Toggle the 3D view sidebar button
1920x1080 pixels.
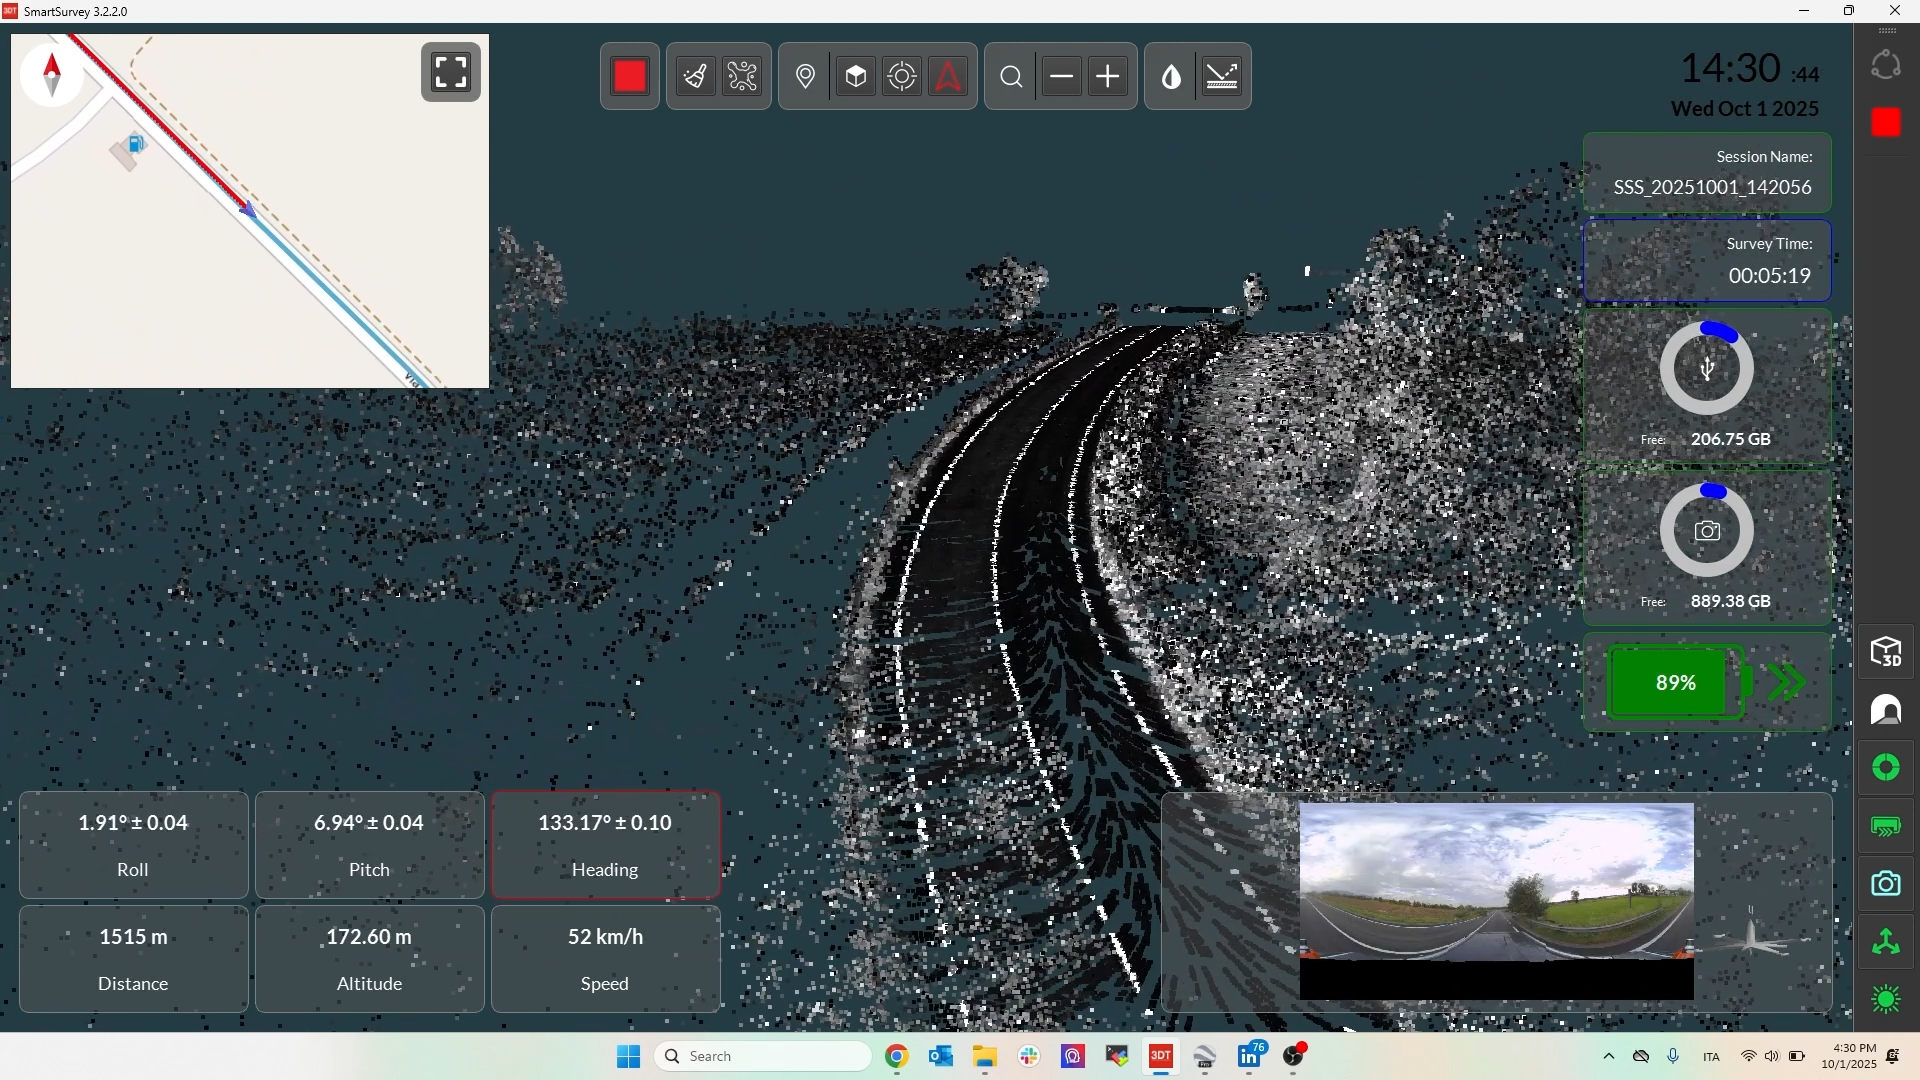[x=1886, y=652]
